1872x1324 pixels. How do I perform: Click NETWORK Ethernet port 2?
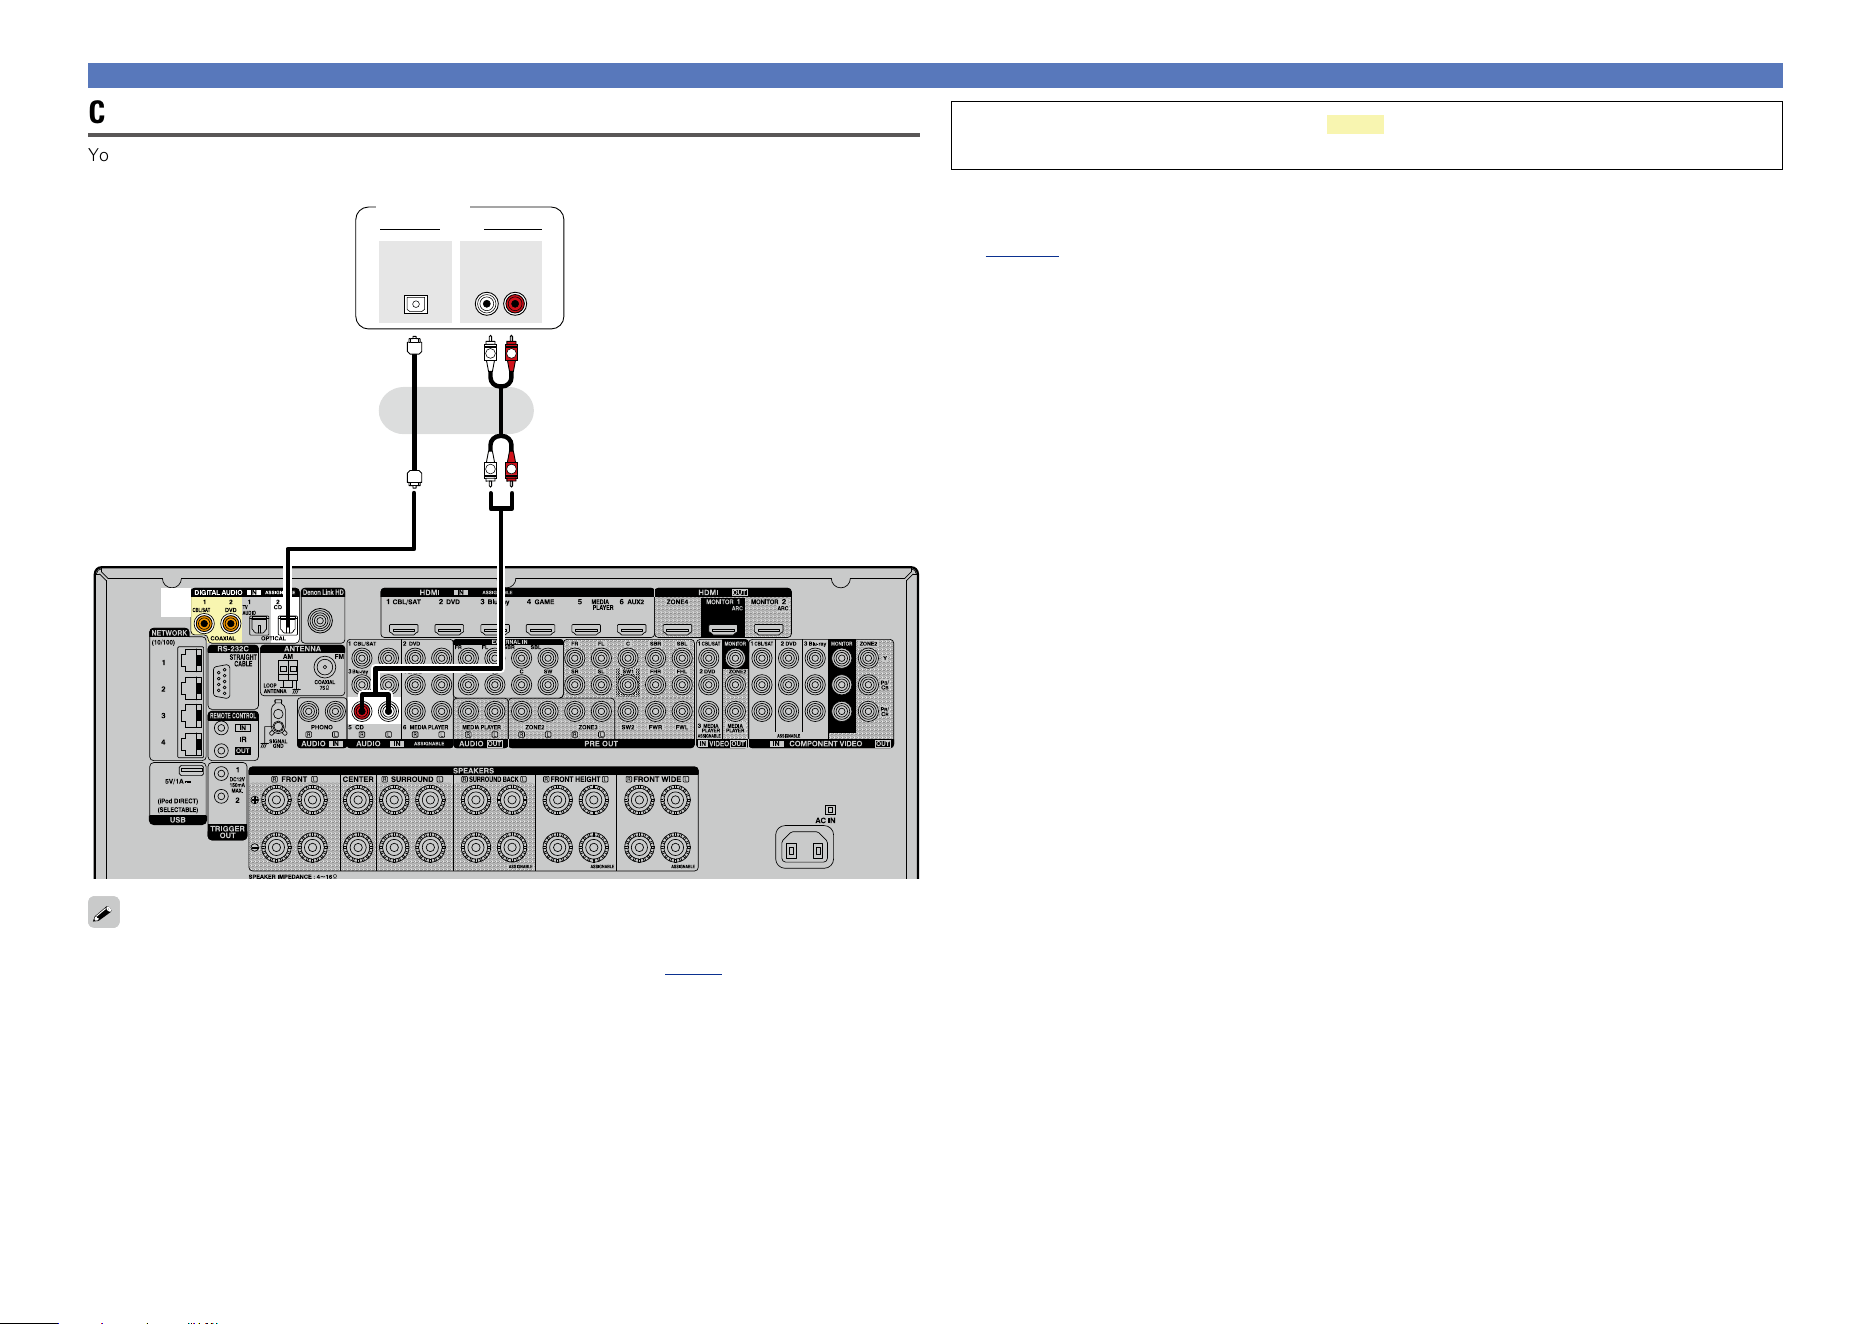191,689
